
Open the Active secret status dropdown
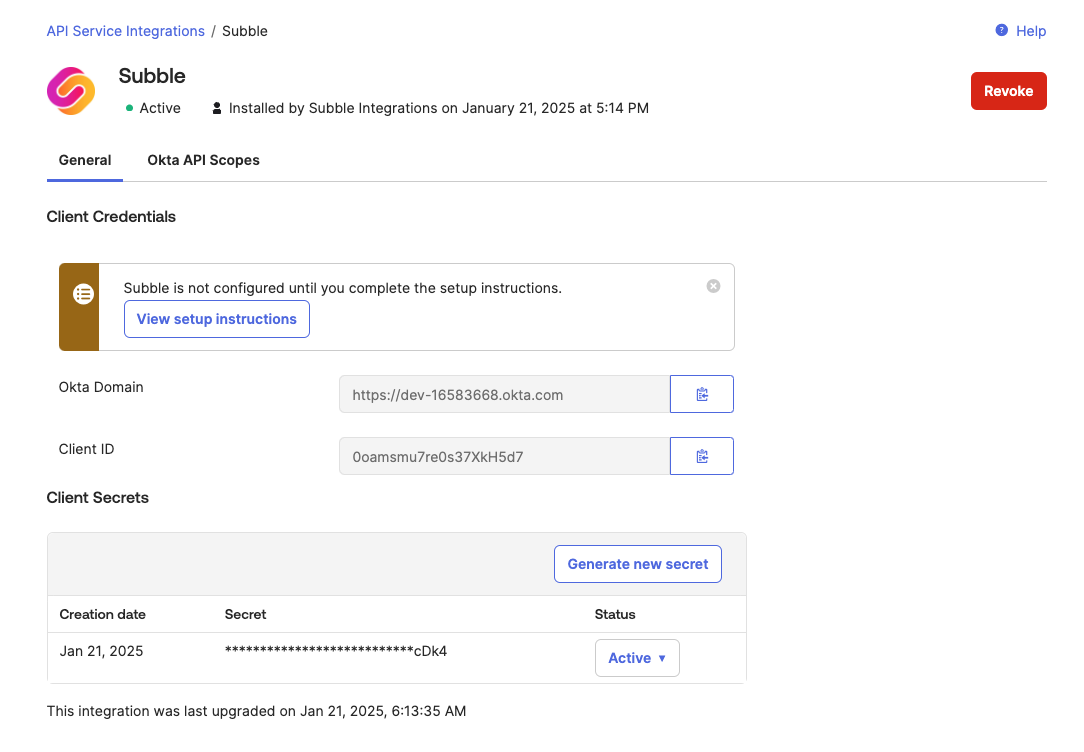[637, 658]
